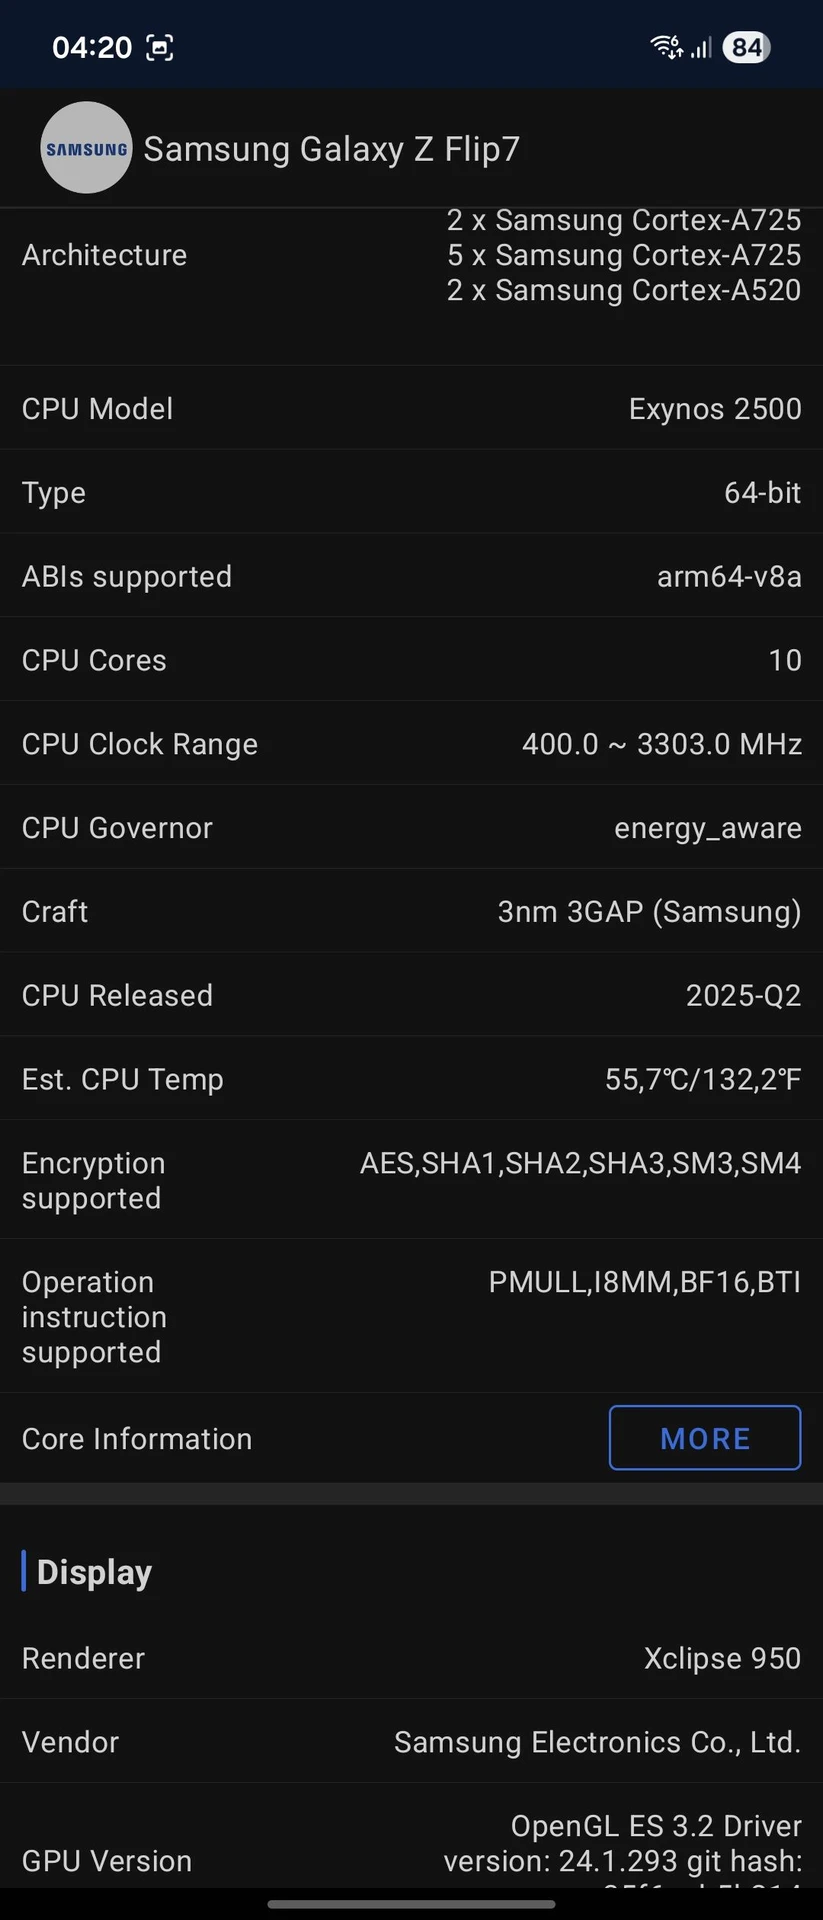Tap the Wi-Fi status icon

665,47
